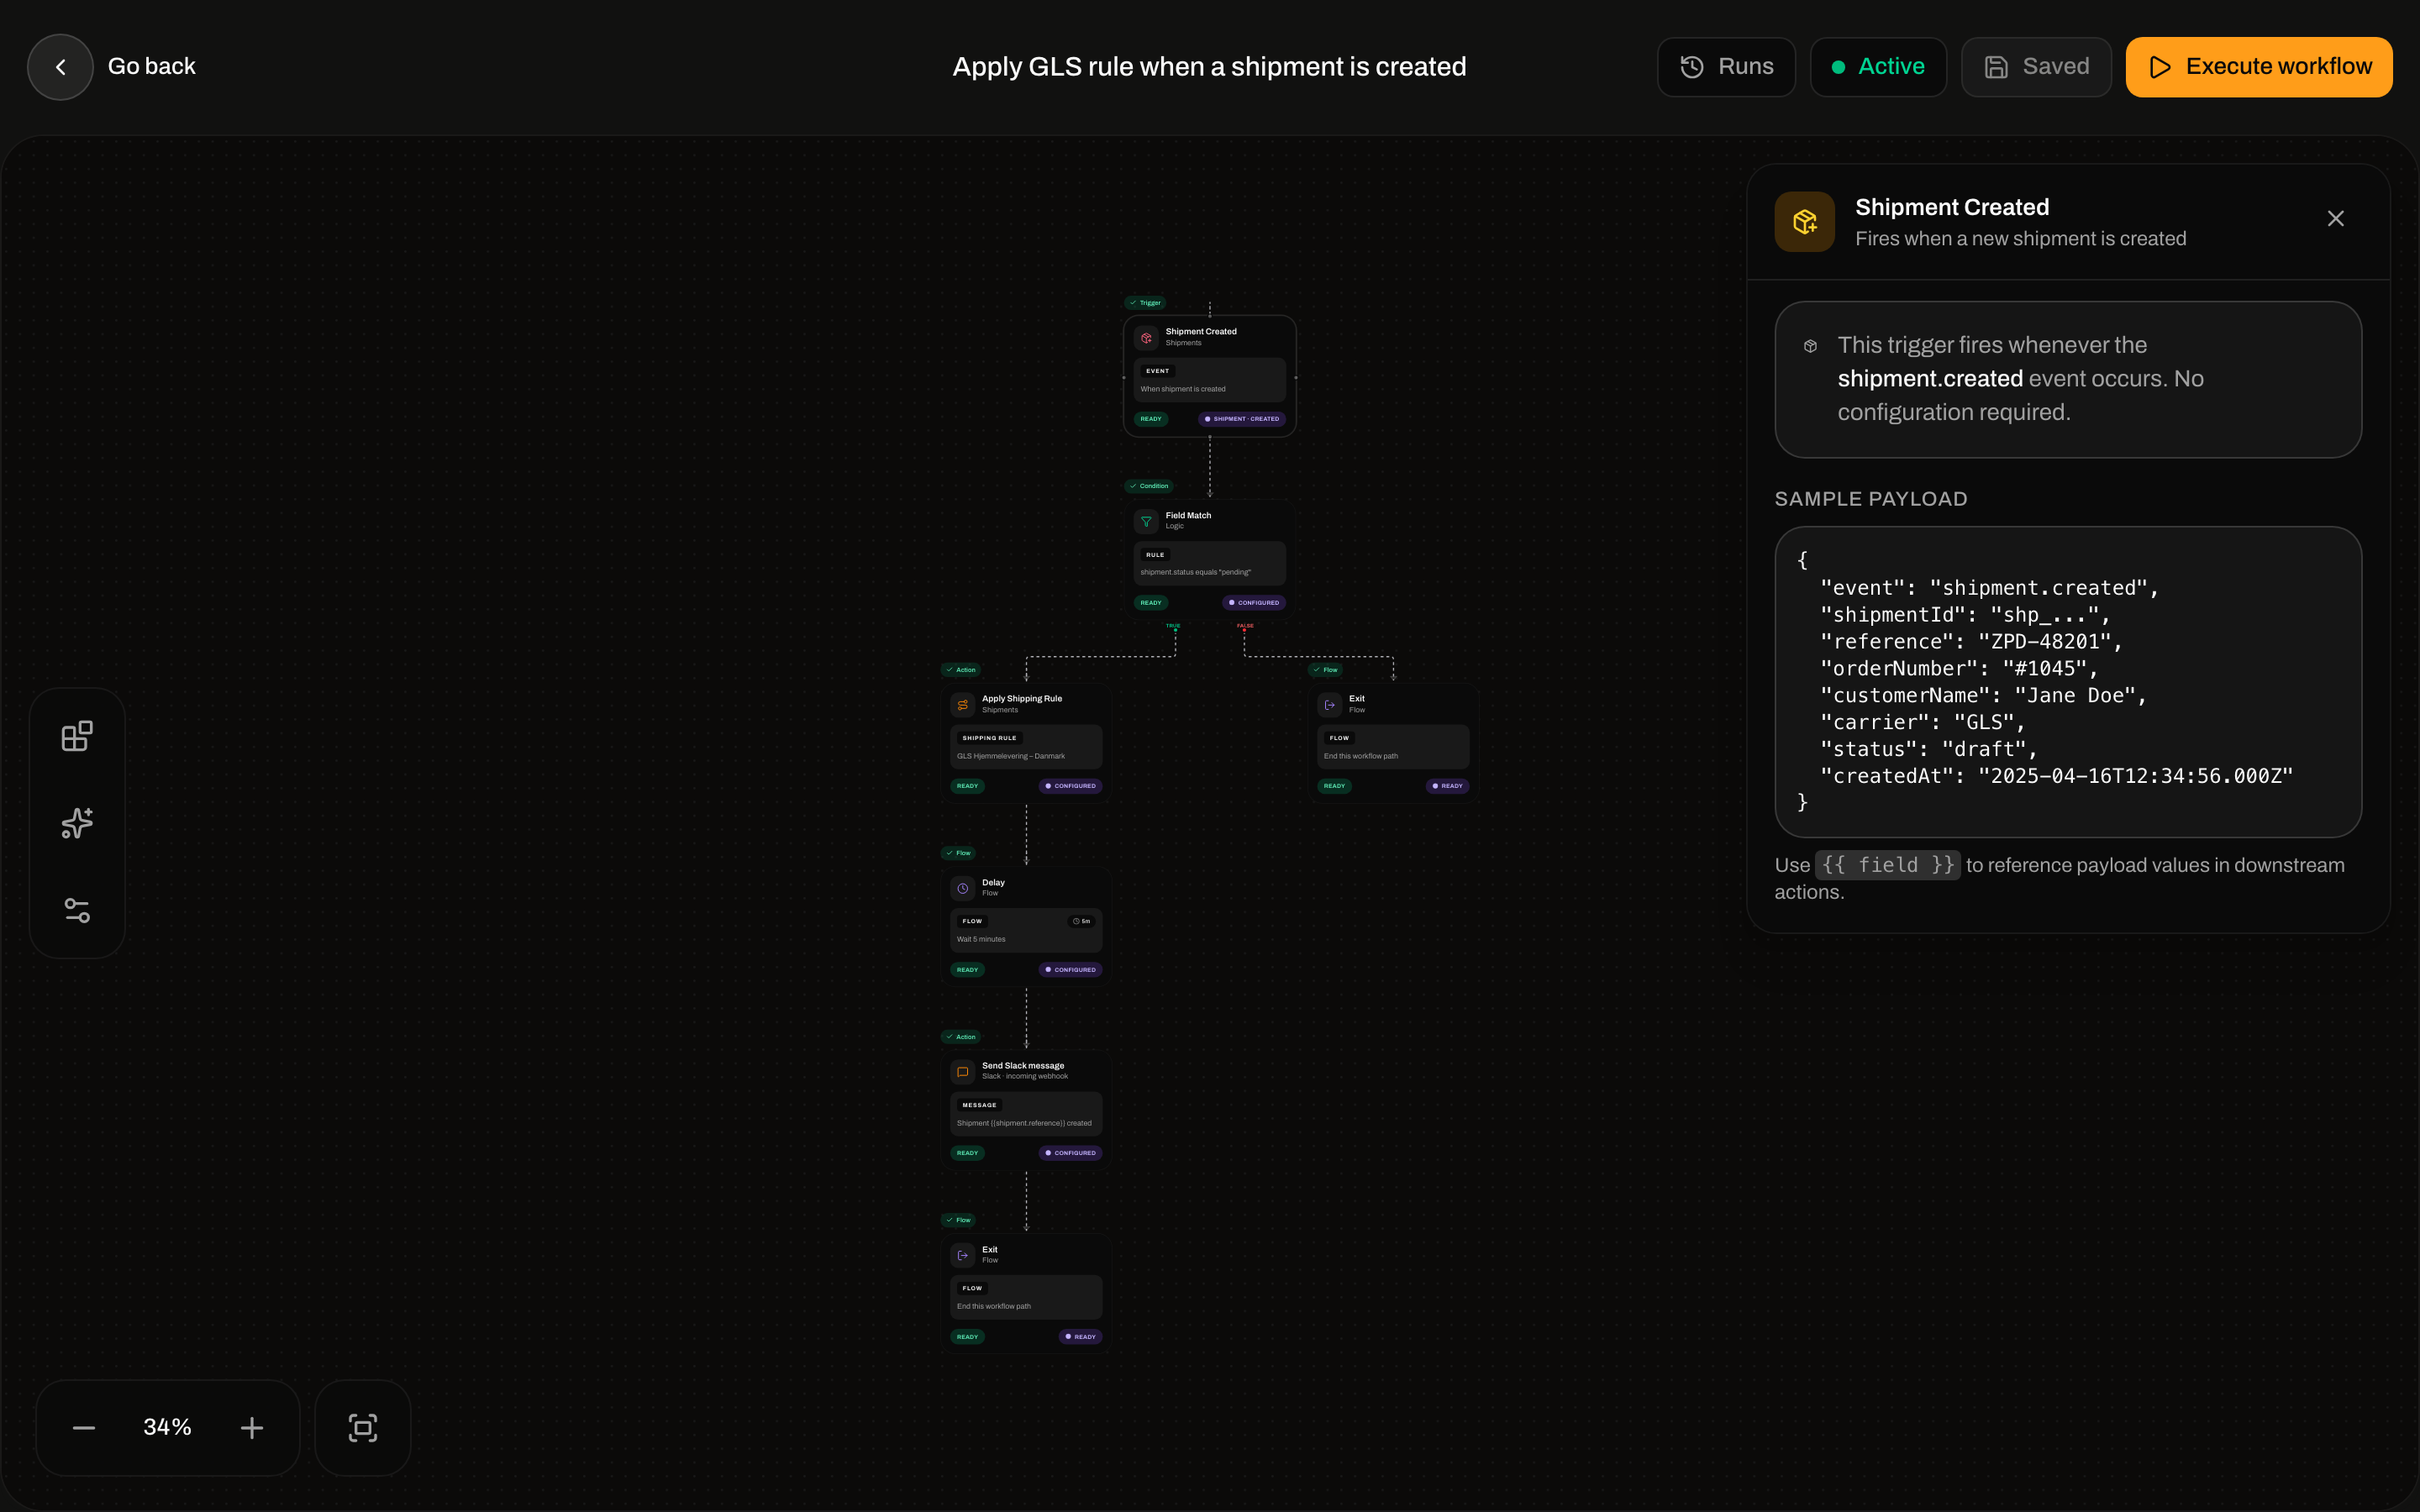Zoom in with the plus button
The width and height of the screenshot is (2420, 1512).
pyautogui.click(x=252, y=1428)
